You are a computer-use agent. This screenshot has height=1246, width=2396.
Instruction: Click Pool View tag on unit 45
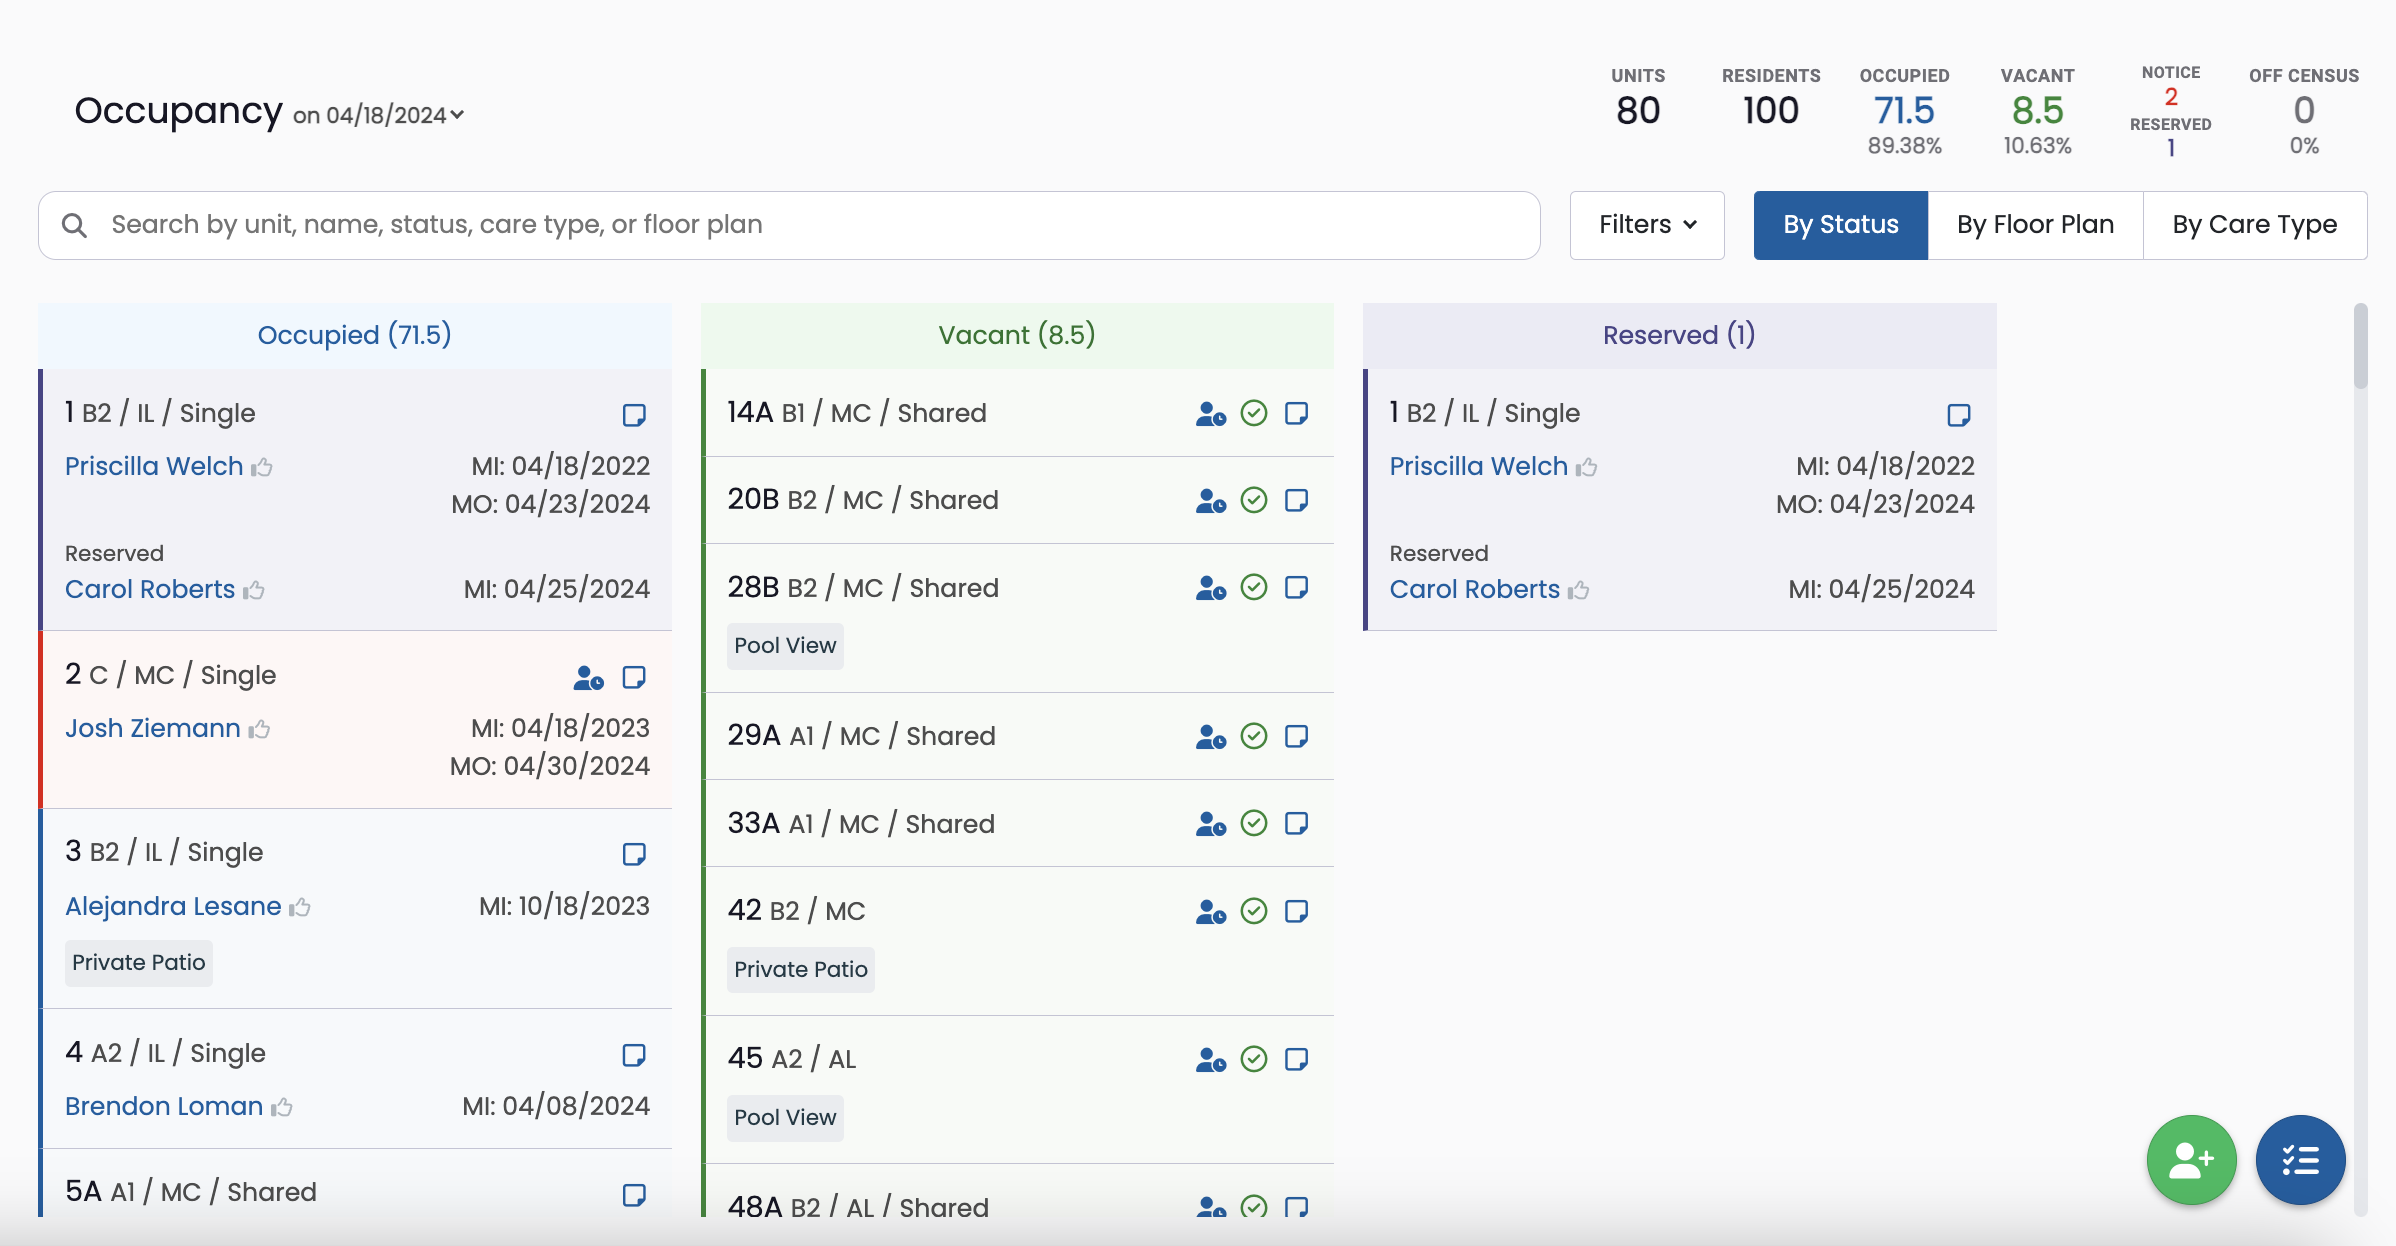pyautogui.click(x=785, y=1118)
